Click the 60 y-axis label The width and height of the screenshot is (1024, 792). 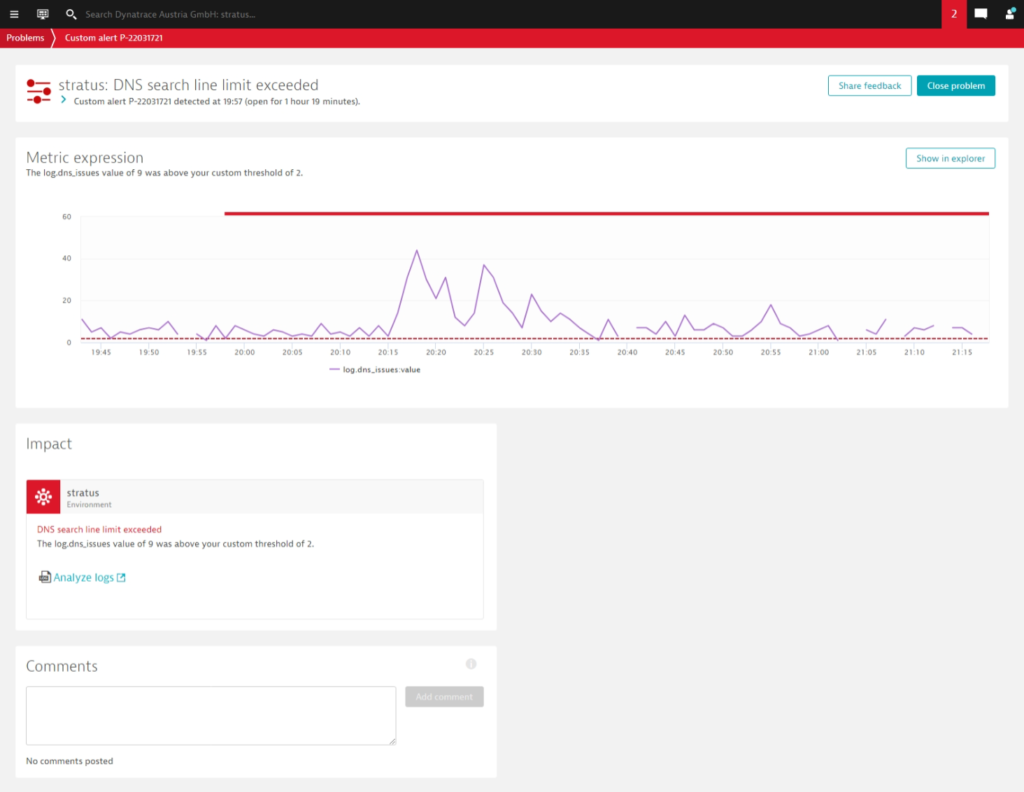(x=67, y=217)
